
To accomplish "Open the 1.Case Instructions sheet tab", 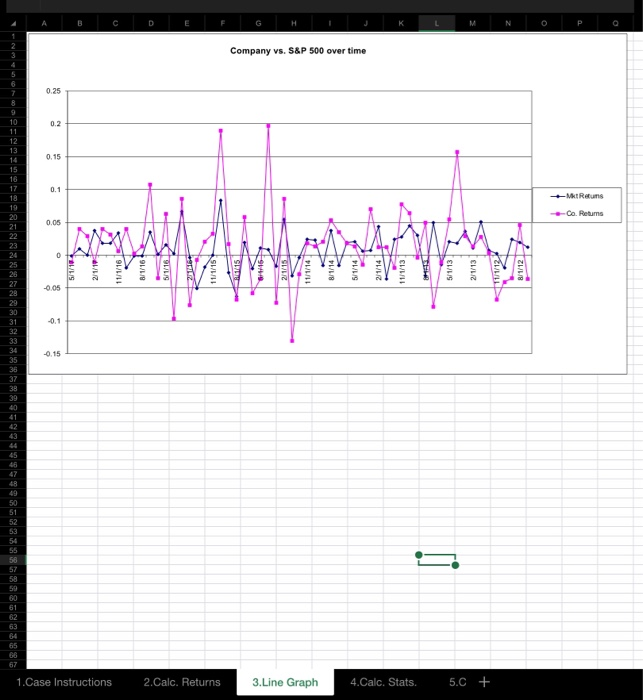I will [x=64, y=682].
